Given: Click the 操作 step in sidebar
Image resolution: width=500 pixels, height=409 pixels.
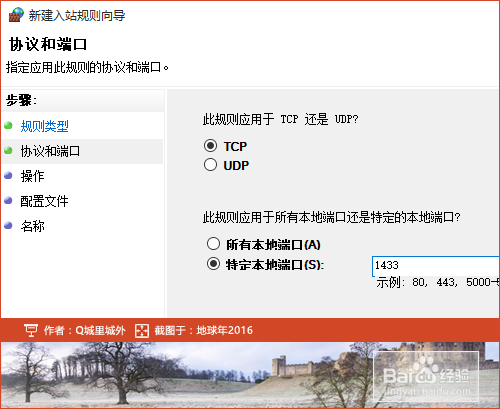Looking at the screenshot, I should tap(32, 176).
